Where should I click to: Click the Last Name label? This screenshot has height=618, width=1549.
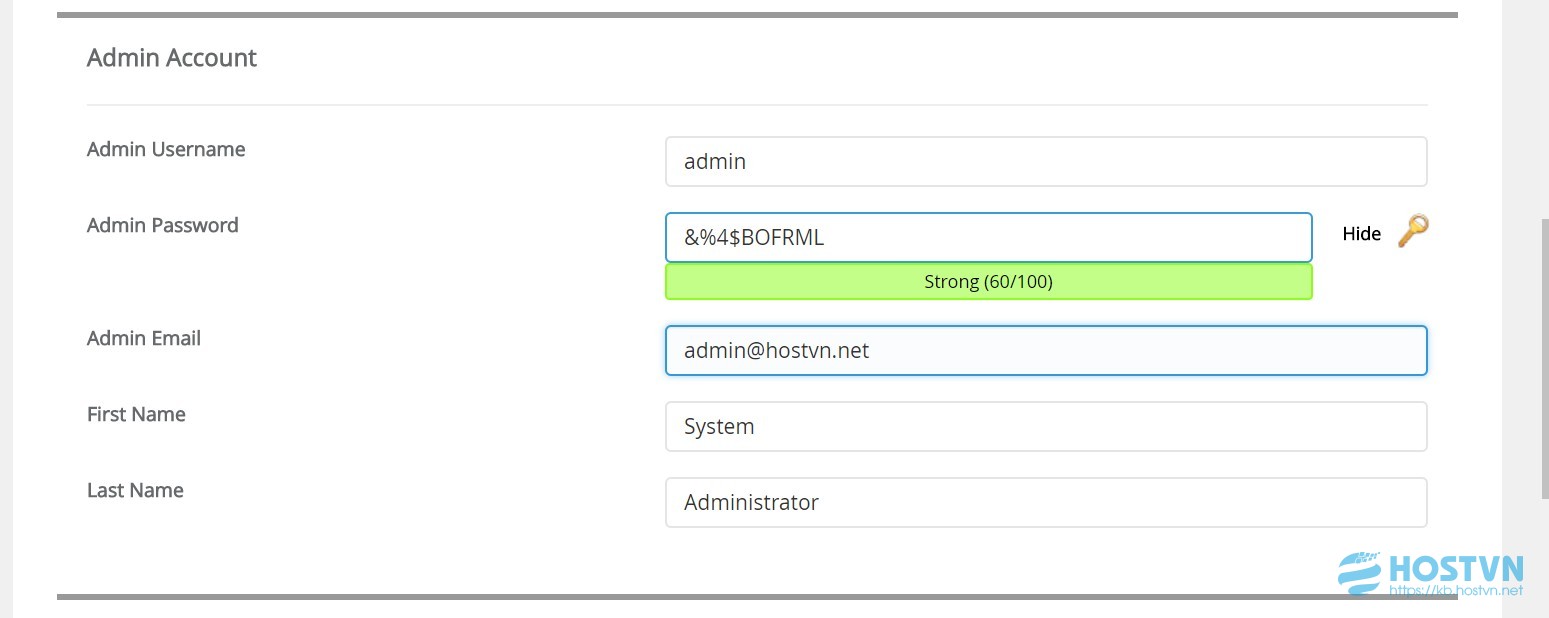tap(135, 490)
